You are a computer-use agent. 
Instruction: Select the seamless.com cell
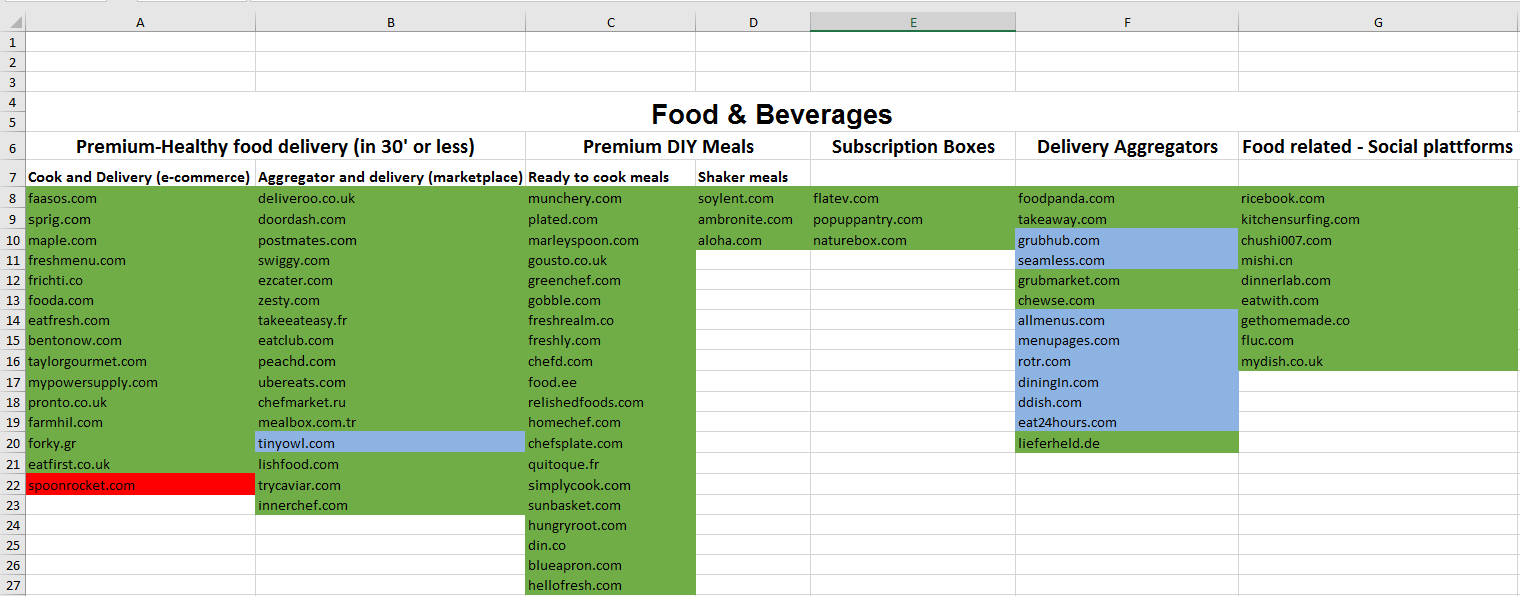[1127, 260]
